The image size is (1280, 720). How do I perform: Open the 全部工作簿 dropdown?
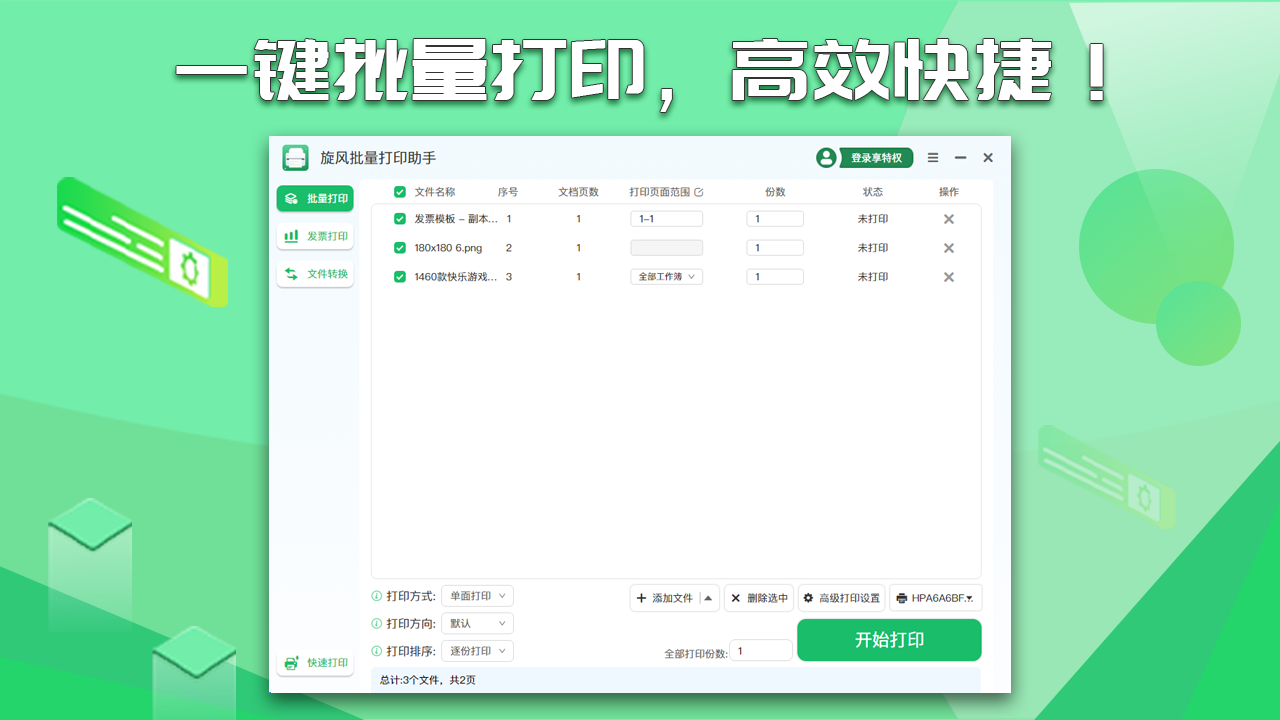[x=666, y=276]
